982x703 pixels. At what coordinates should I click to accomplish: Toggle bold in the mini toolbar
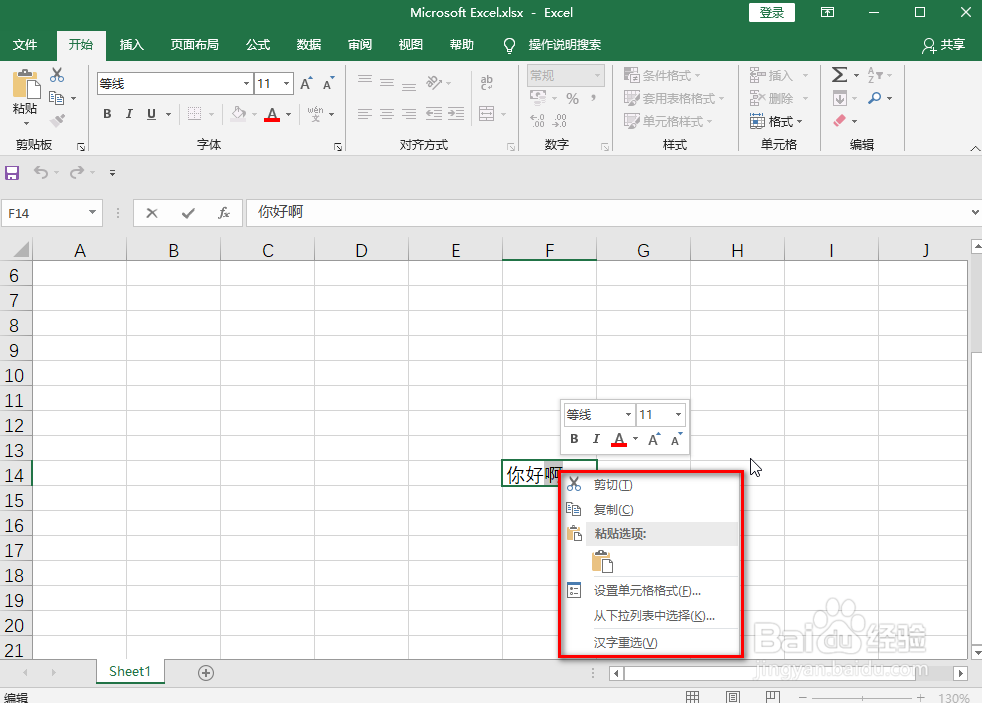574,439
